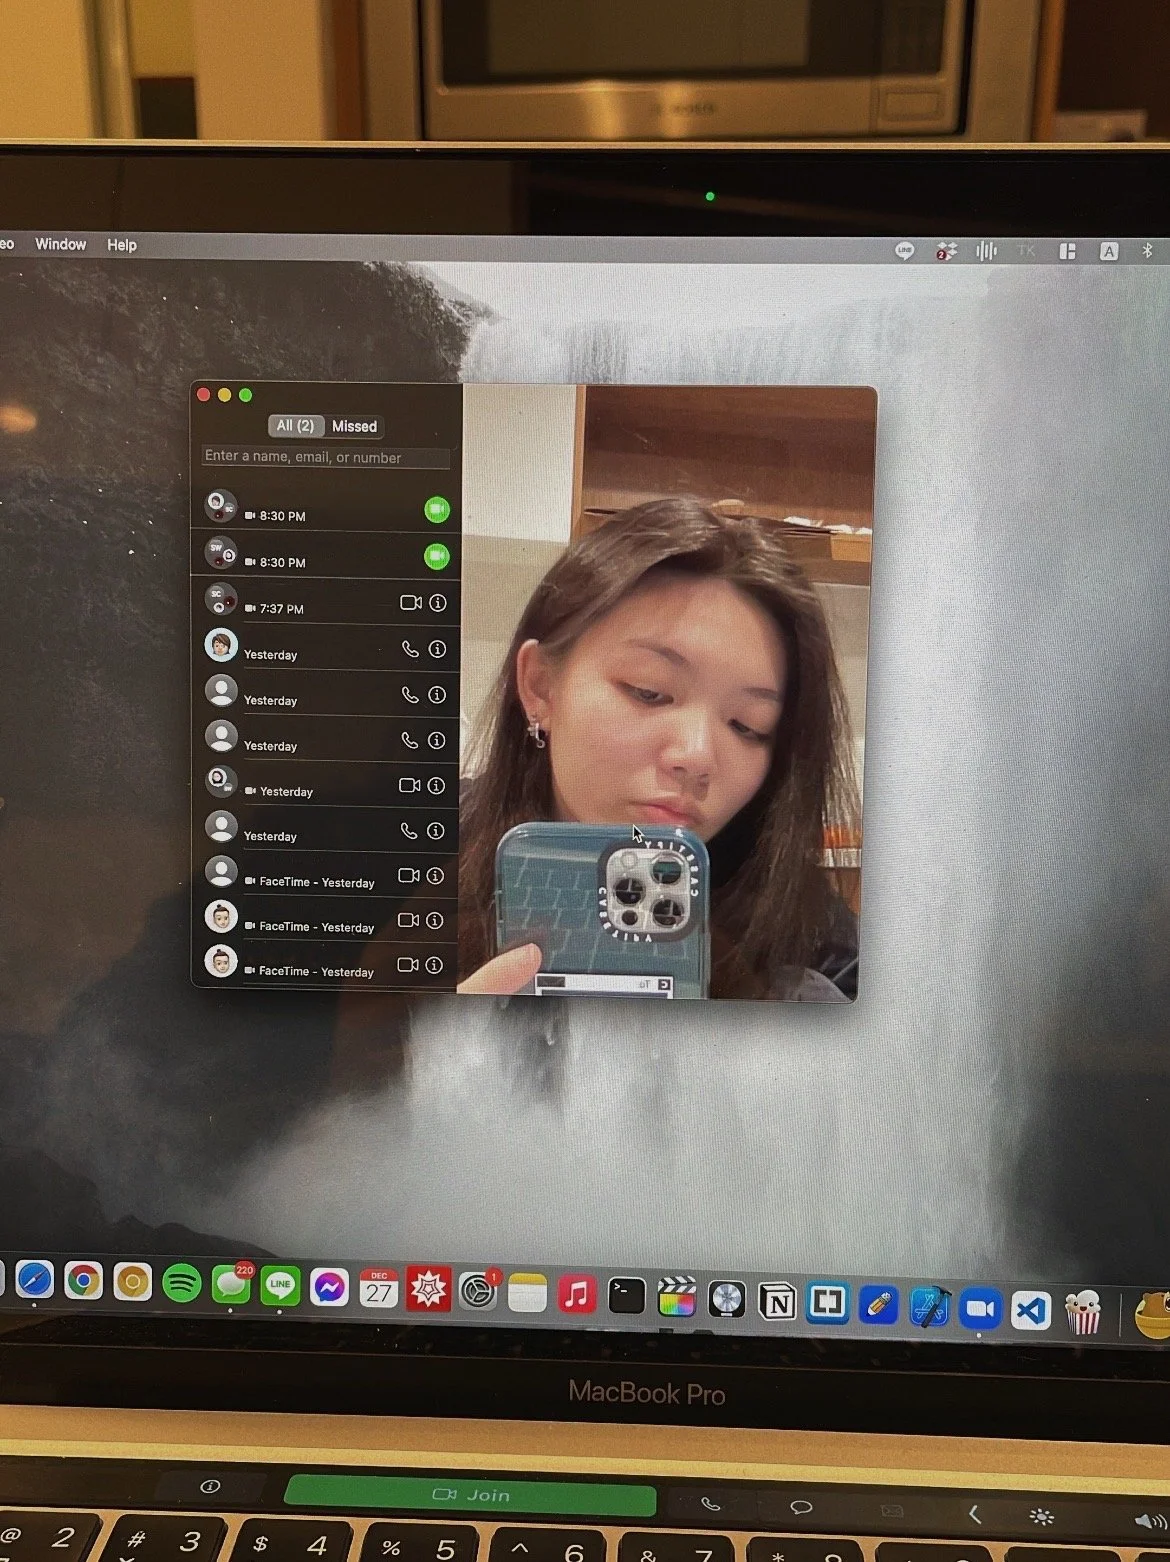Screen dimensions: 1170x1562
Task: Open the blue bracket icon app in Dock
Action: click(x=828, y=1303)
